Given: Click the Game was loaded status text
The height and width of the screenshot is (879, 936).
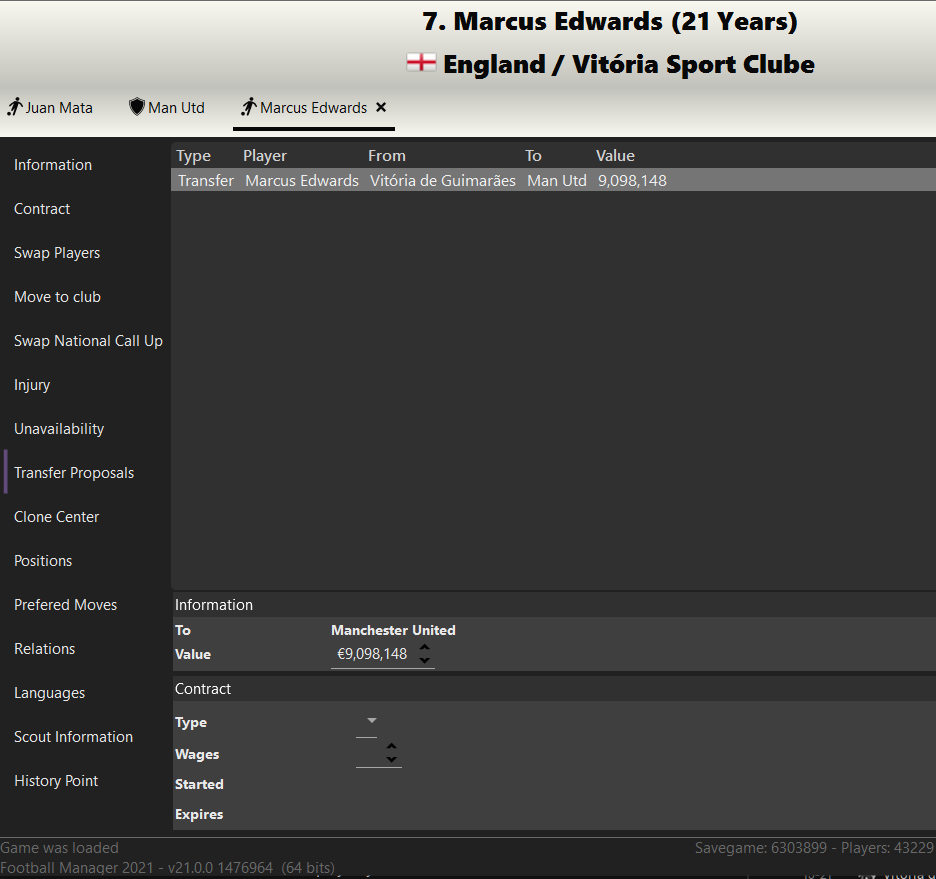Looking at the screenshot, I should point(60,848).
